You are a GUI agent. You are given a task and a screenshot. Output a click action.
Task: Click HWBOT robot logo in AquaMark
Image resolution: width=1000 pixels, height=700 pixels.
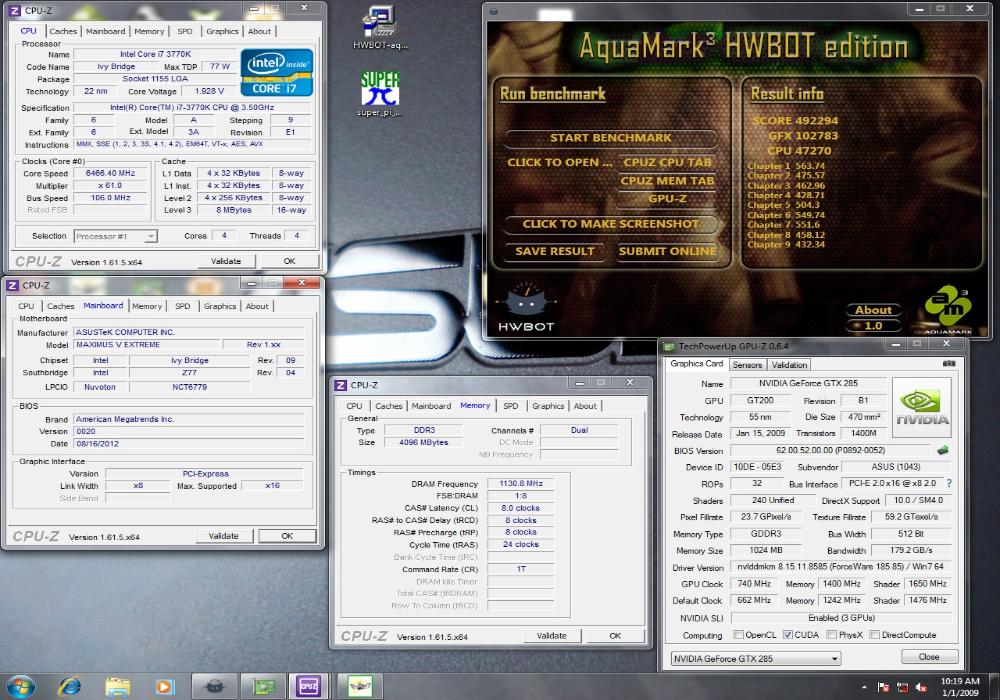click(526, 307)
